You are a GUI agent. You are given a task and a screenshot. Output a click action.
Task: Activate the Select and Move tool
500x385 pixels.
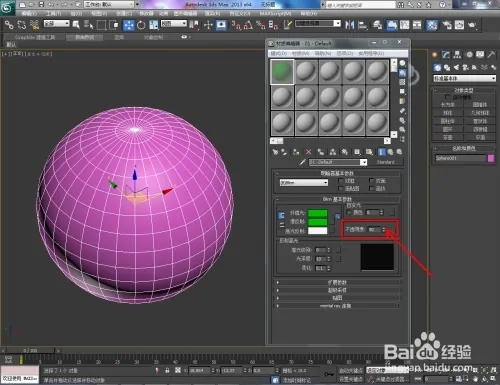coord(128,25)
